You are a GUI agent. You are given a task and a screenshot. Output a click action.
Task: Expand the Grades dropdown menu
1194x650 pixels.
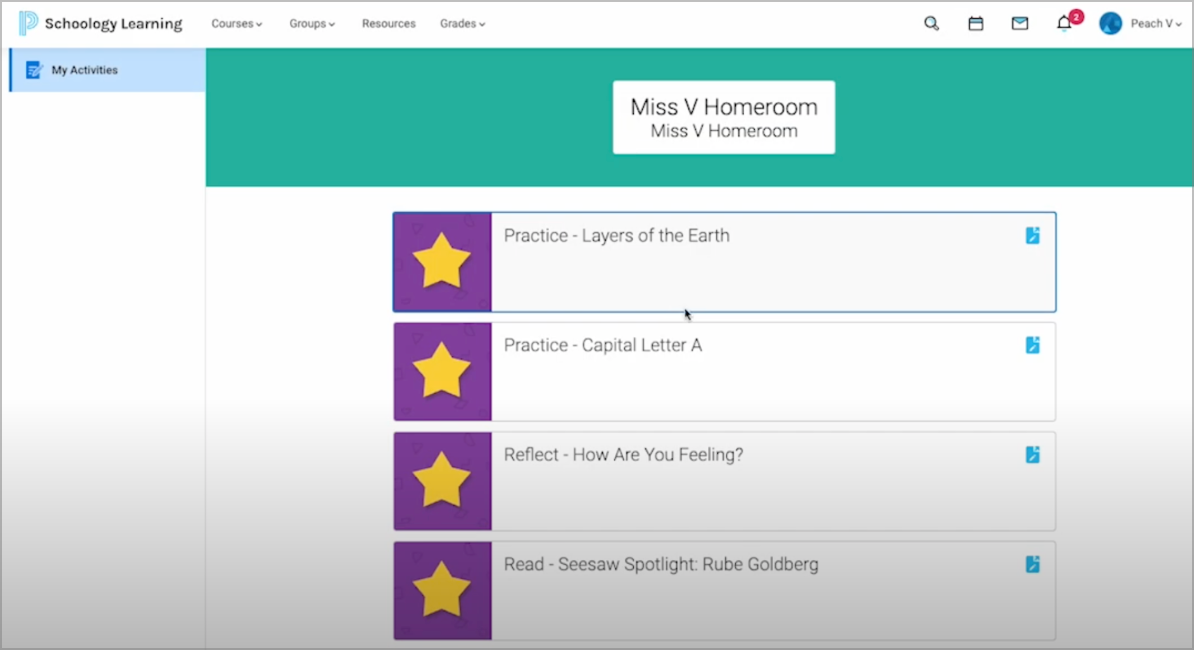(462, 24)
